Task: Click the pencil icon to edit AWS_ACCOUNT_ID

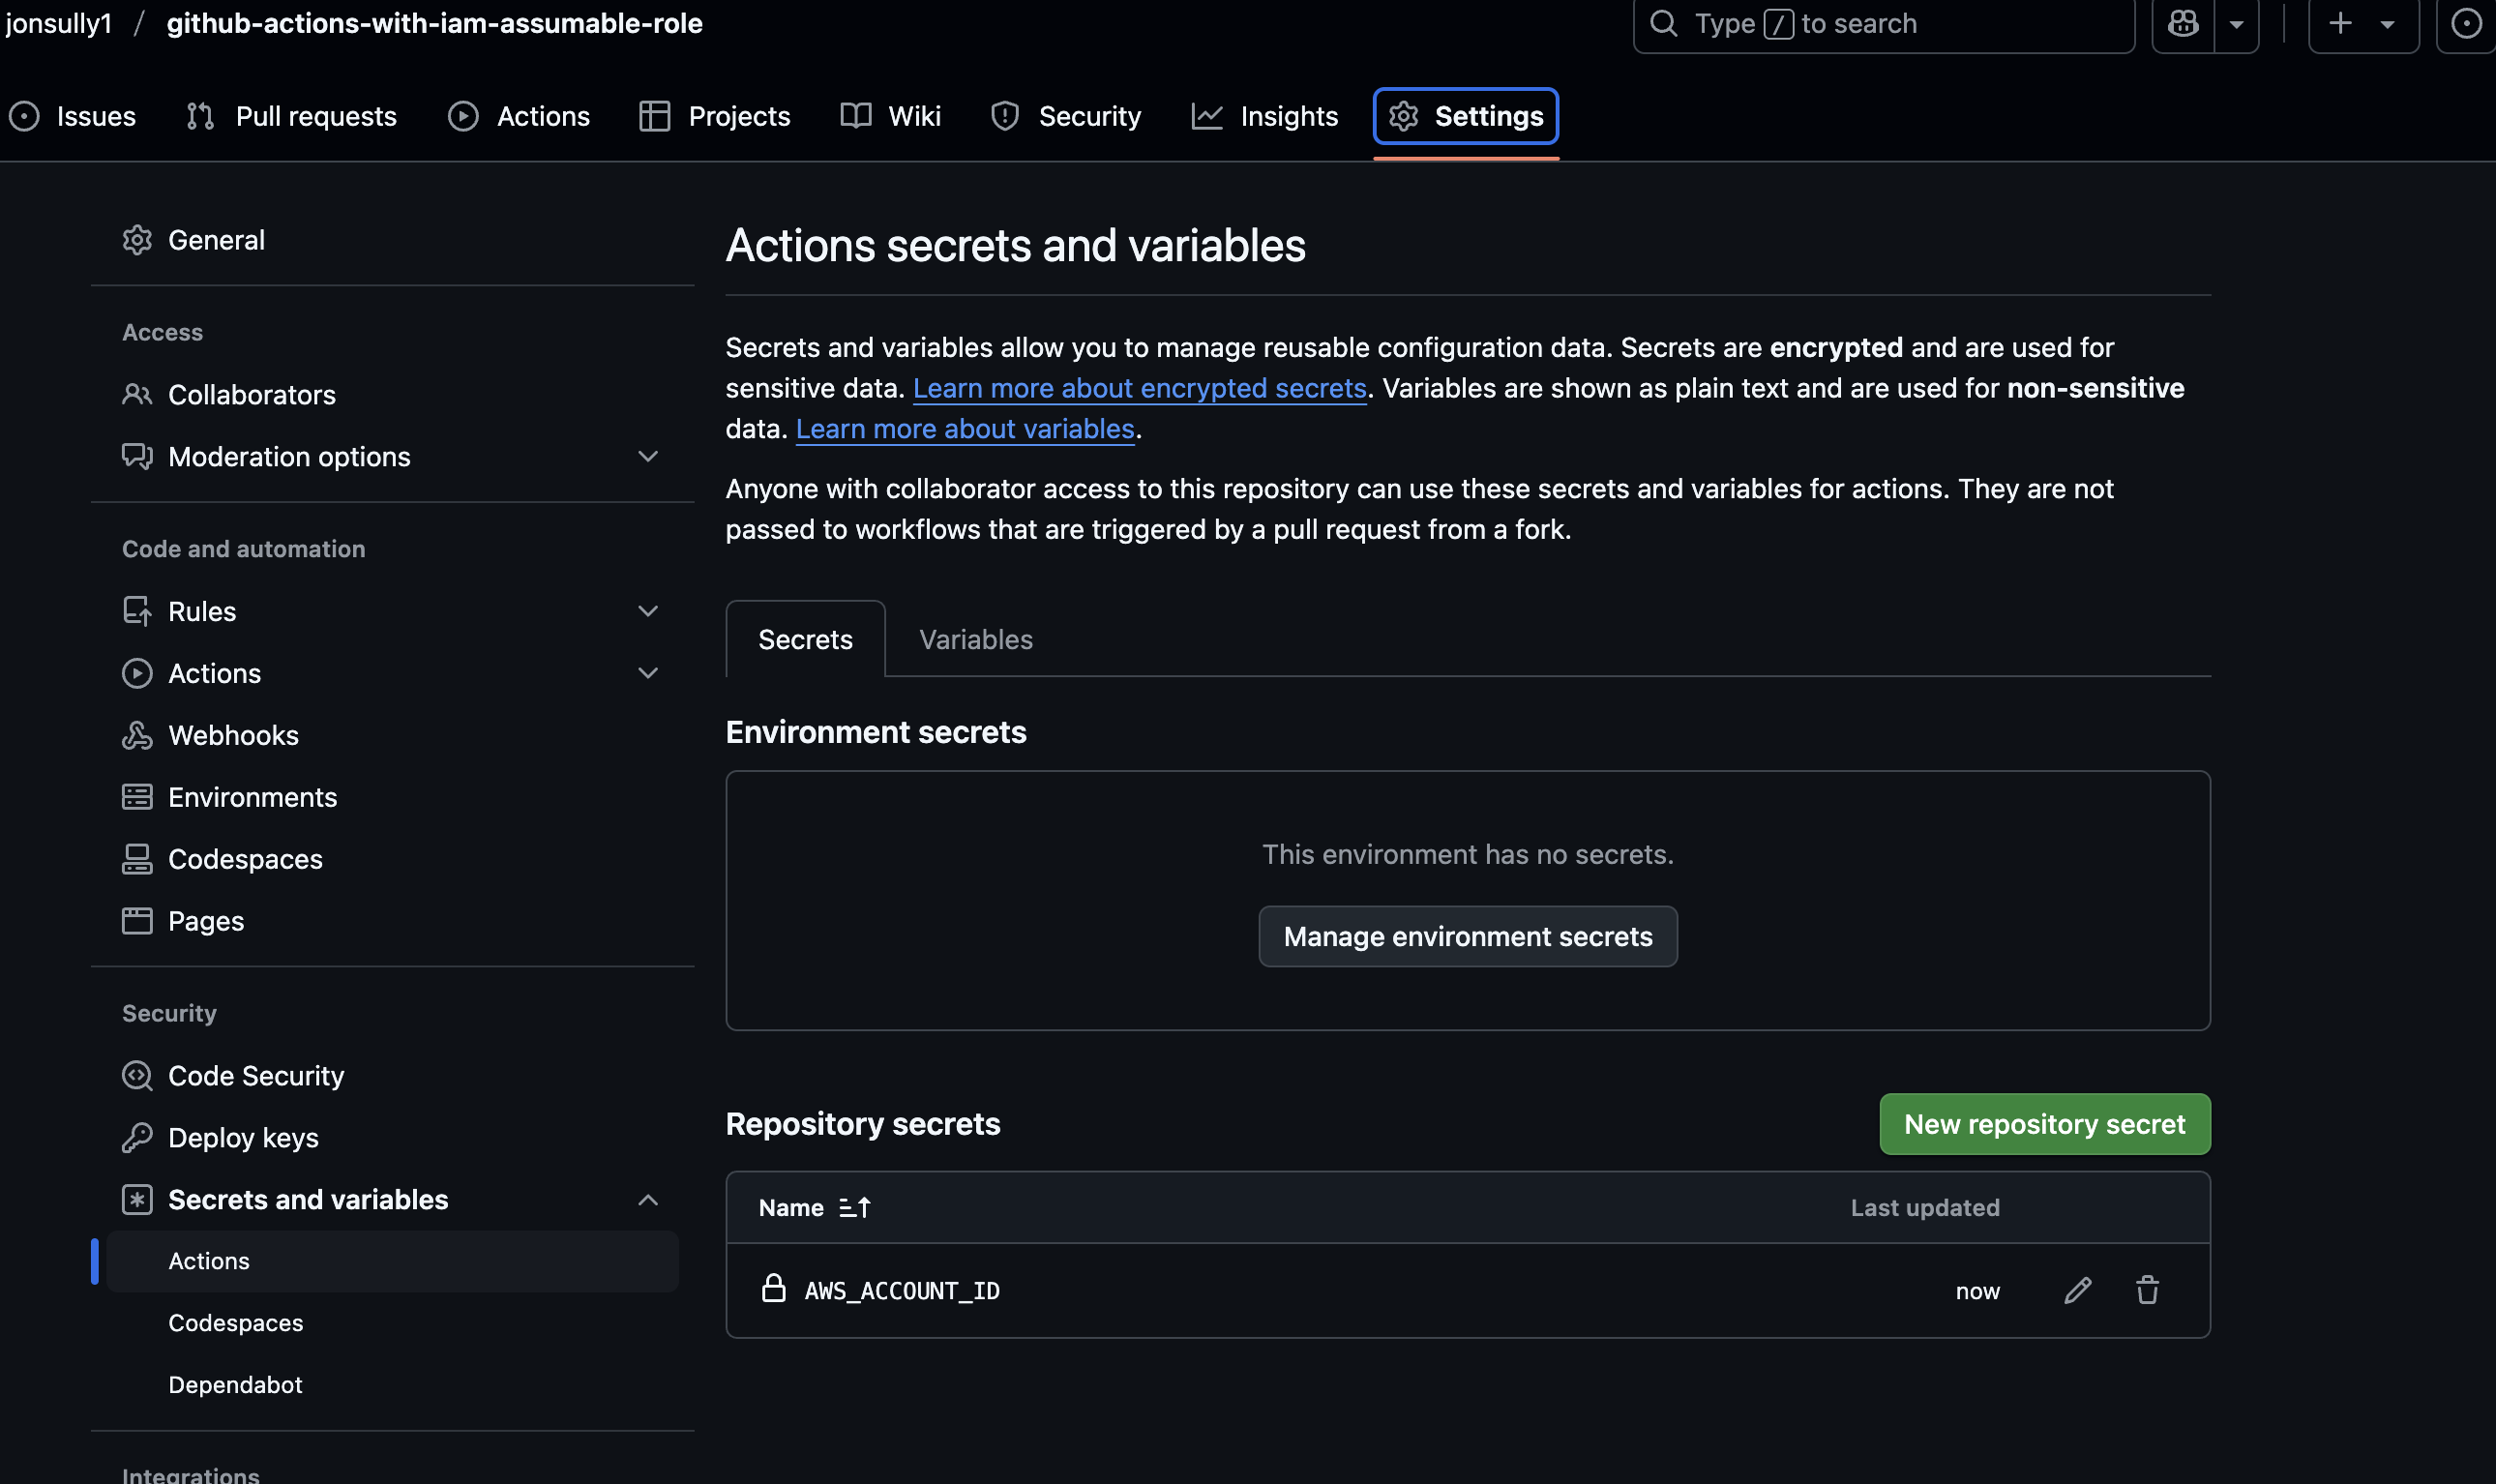Action: click(2077, 1290)
